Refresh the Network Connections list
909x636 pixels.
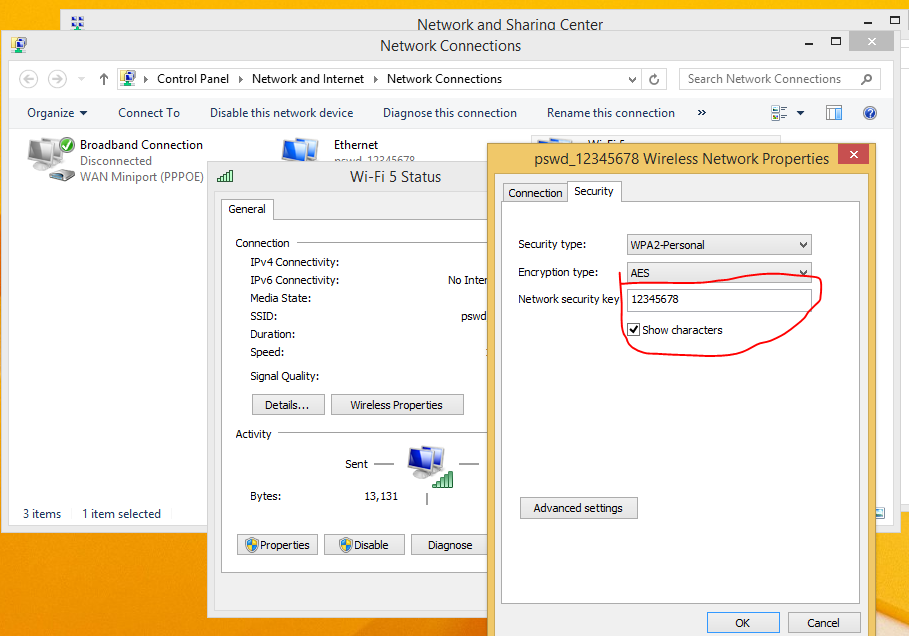[652, 78]
